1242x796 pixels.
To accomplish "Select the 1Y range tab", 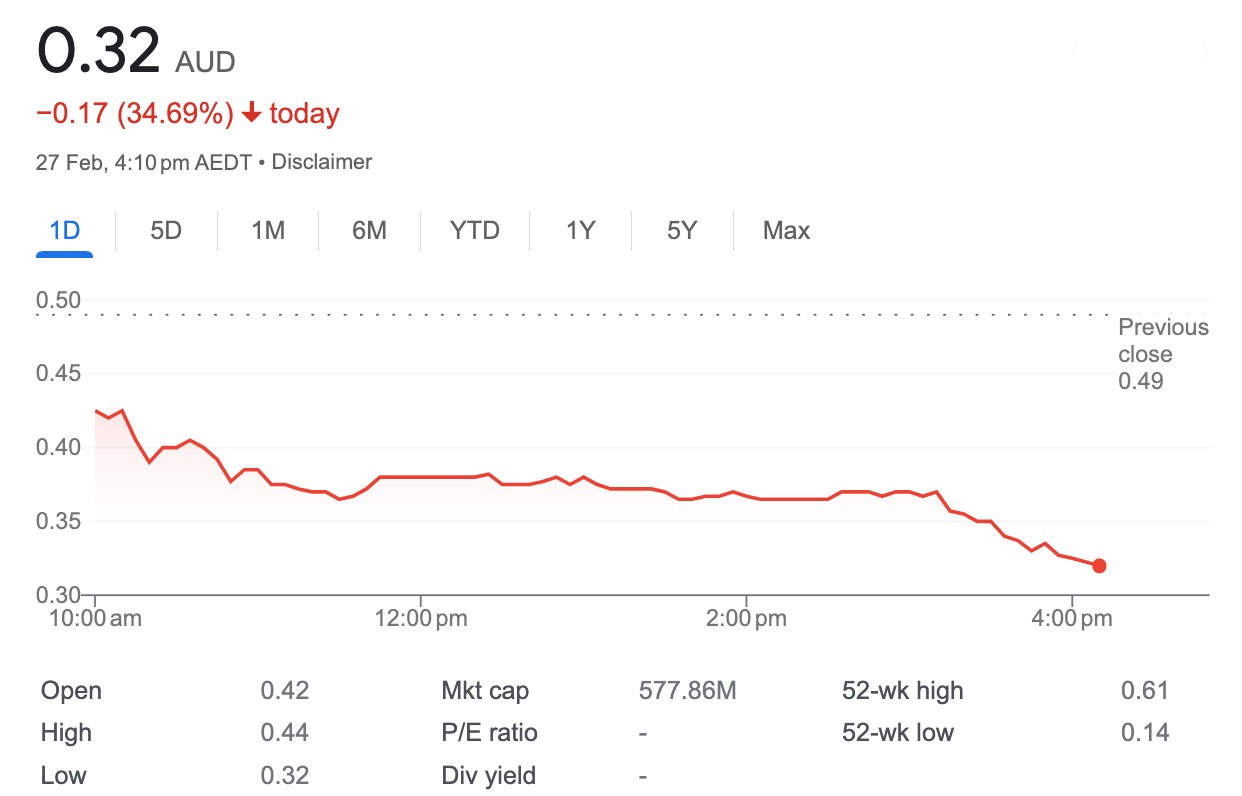I will click(x=580, y=231).
